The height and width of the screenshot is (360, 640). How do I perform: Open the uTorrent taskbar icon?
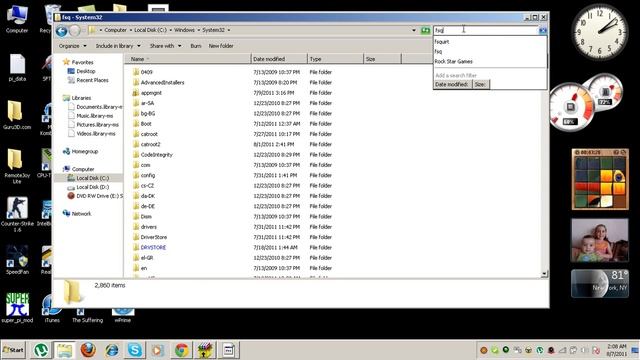[41, 350]
